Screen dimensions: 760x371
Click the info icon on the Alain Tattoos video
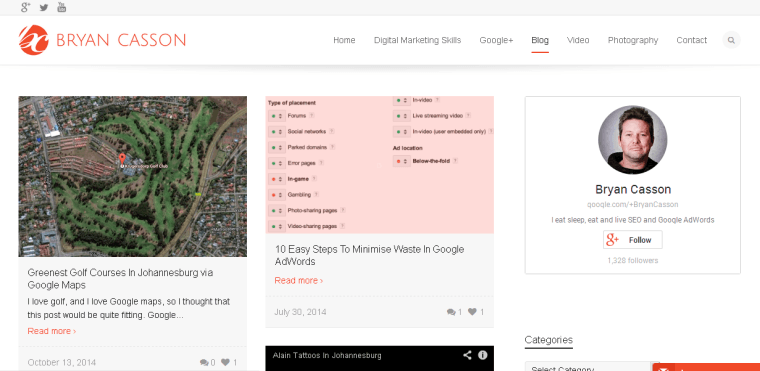tap(483, 355)
